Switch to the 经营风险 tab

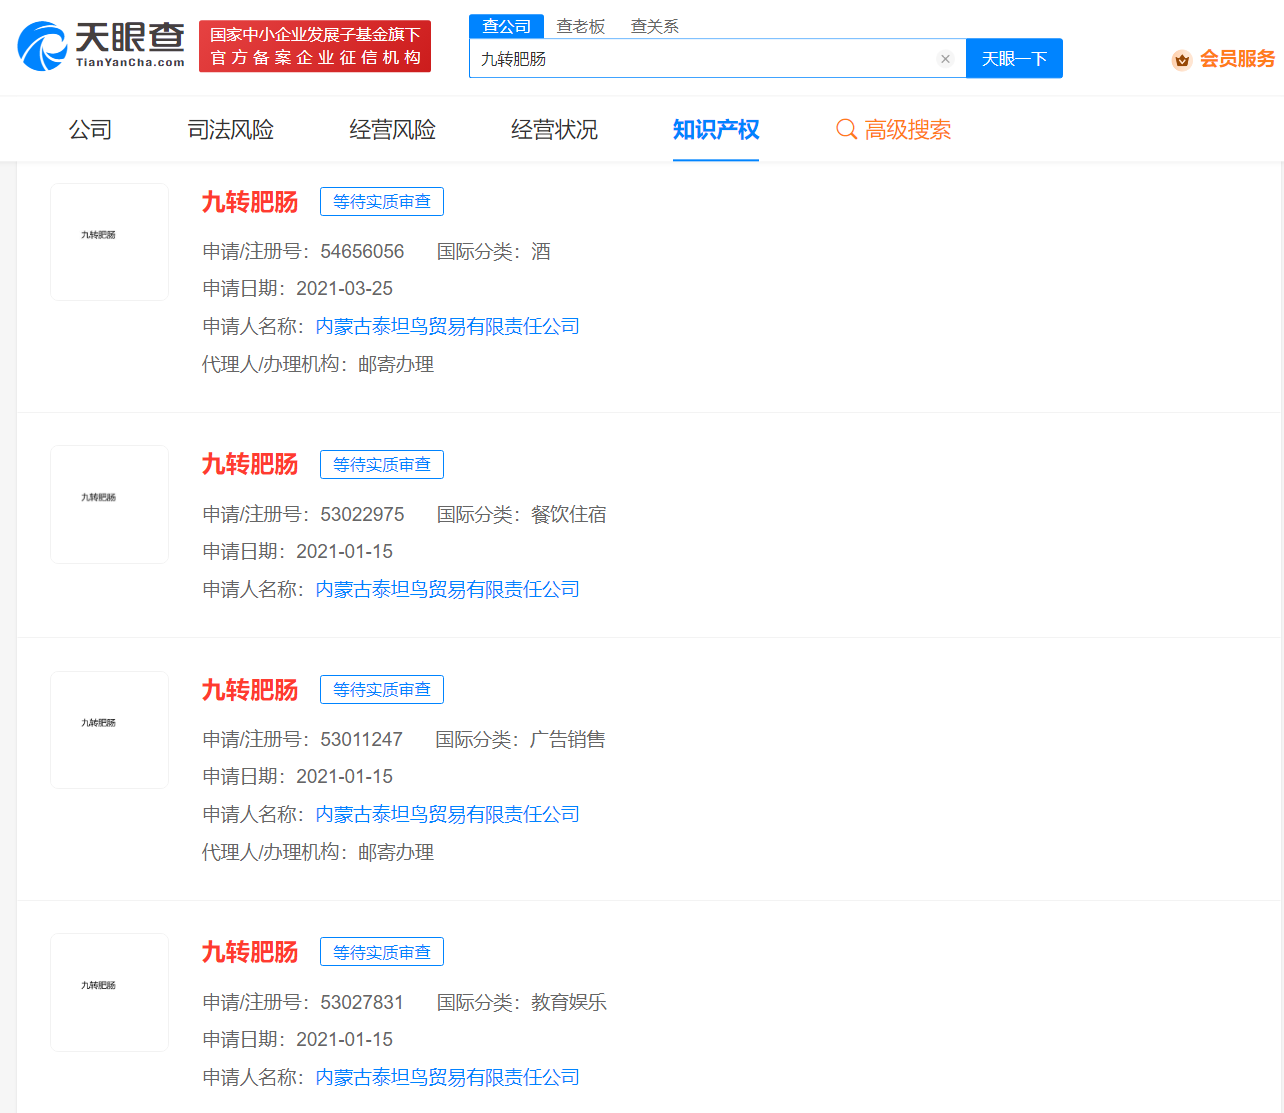(x=393, y=130)
